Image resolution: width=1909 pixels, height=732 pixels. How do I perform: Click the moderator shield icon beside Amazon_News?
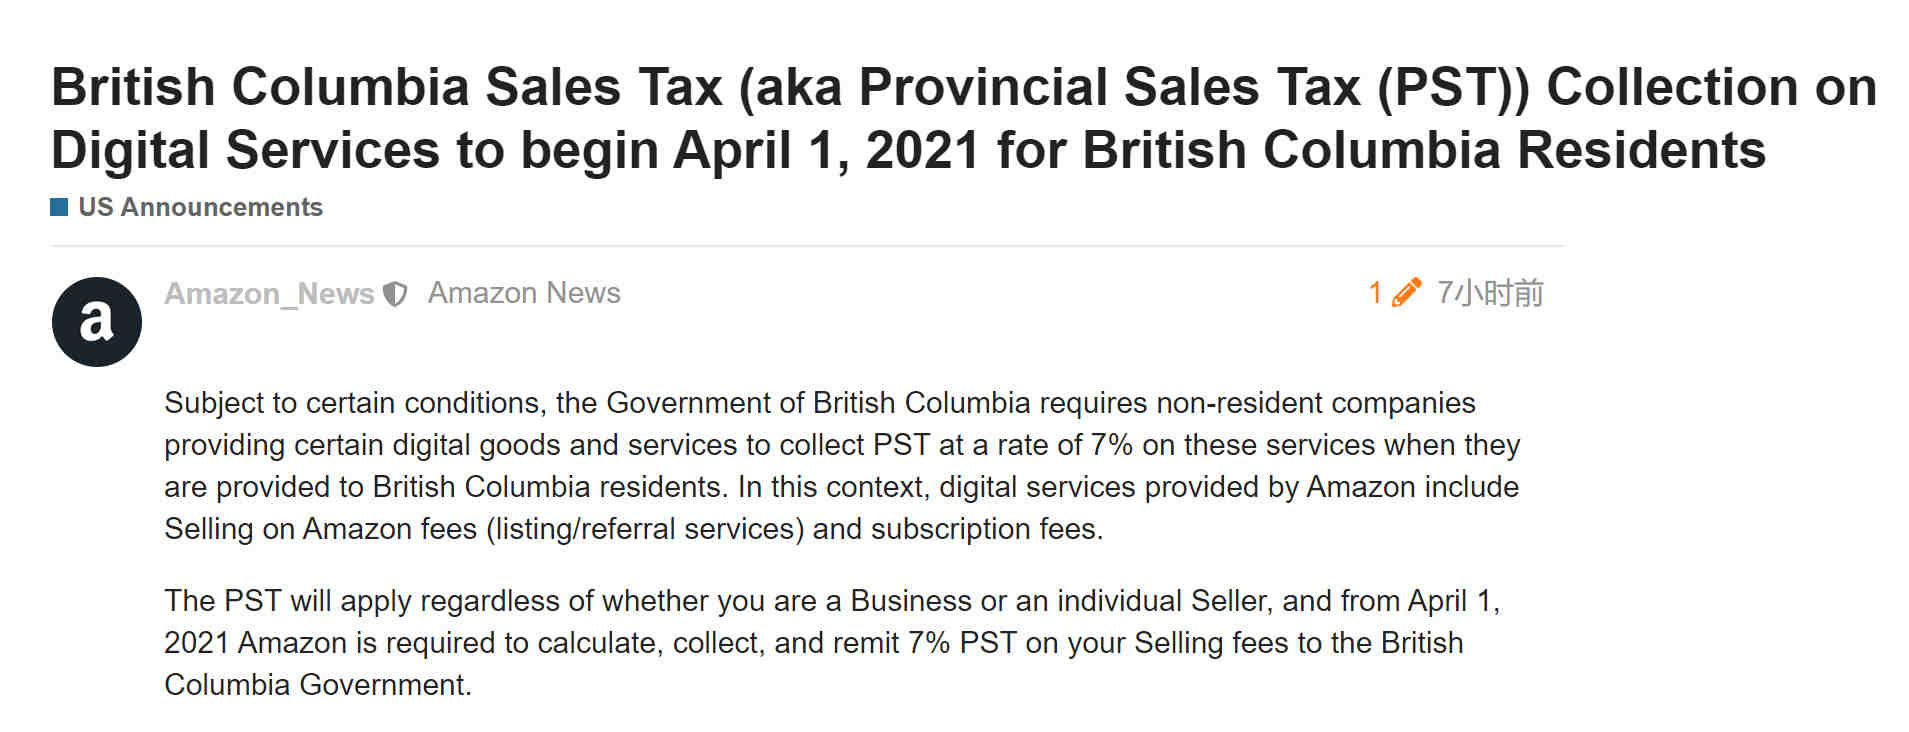tap(396, 294)
